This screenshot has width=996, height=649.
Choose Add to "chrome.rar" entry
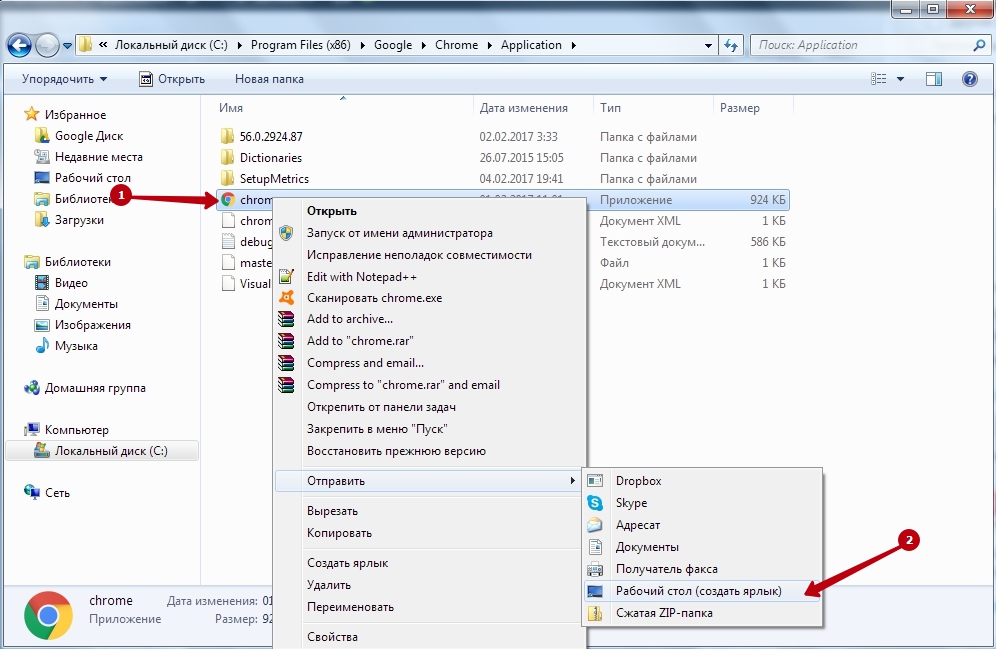point(430,340)
